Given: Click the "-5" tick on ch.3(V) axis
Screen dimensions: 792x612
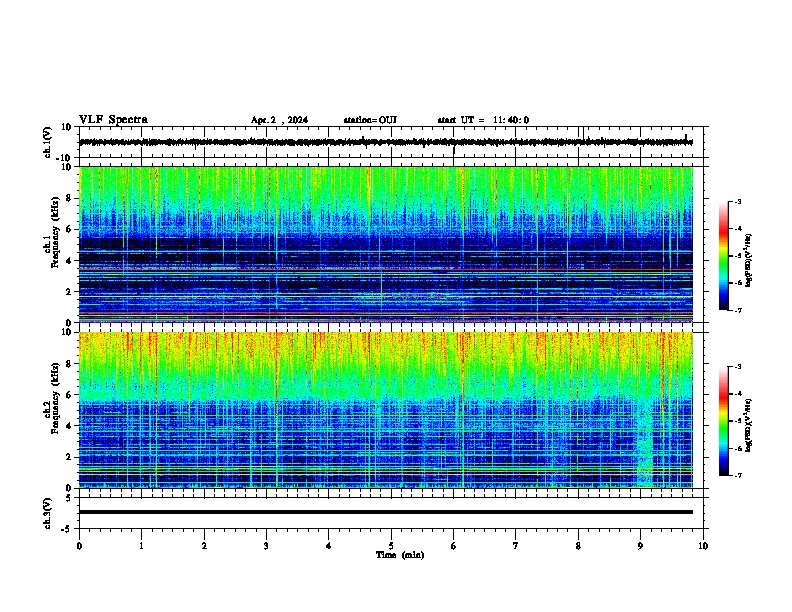Looking at the screenshot, I should point(67,529).
